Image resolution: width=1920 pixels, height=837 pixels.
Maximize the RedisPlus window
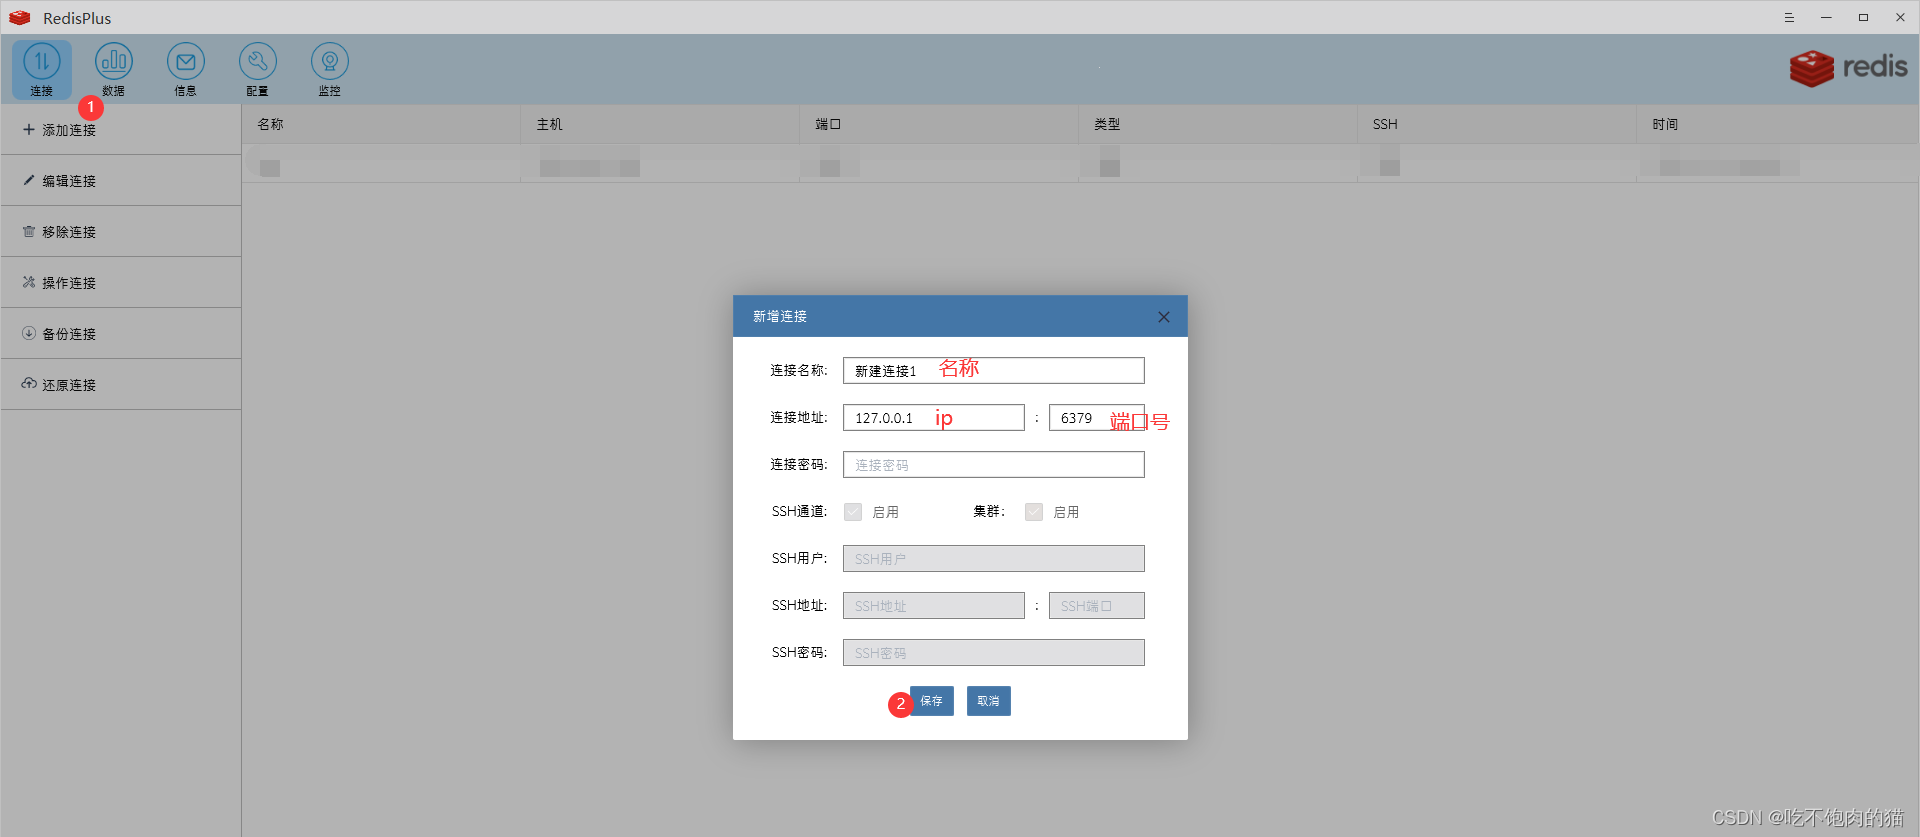click(1863, 18)
